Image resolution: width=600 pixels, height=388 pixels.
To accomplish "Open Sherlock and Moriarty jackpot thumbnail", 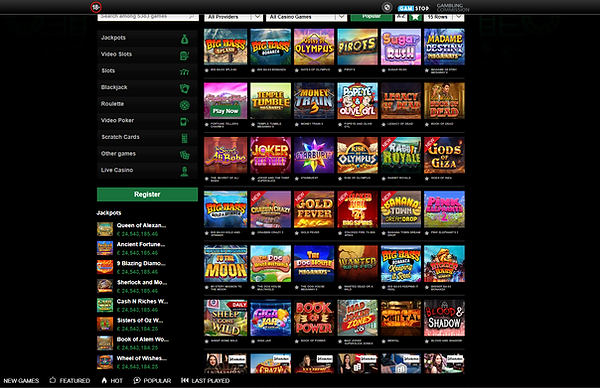I will click(x=105, y=286).
